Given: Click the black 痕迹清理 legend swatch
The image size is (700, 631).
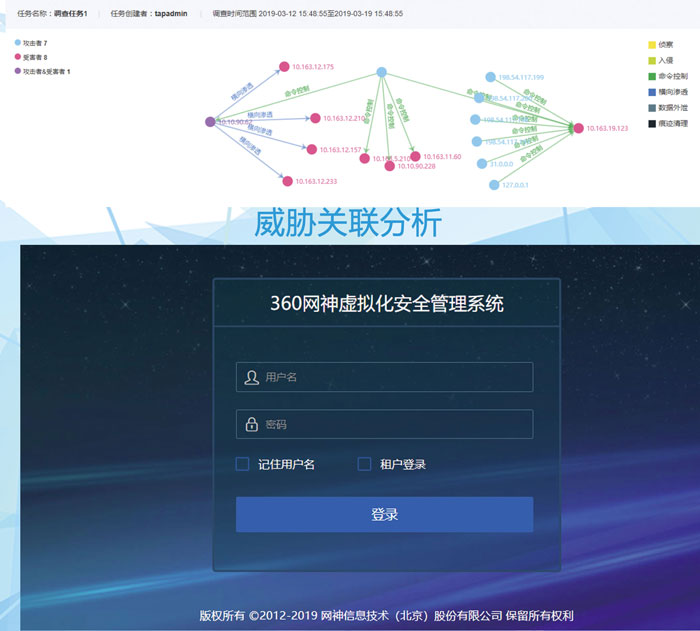Looking at the screenshot, I should tap(652, 124).
